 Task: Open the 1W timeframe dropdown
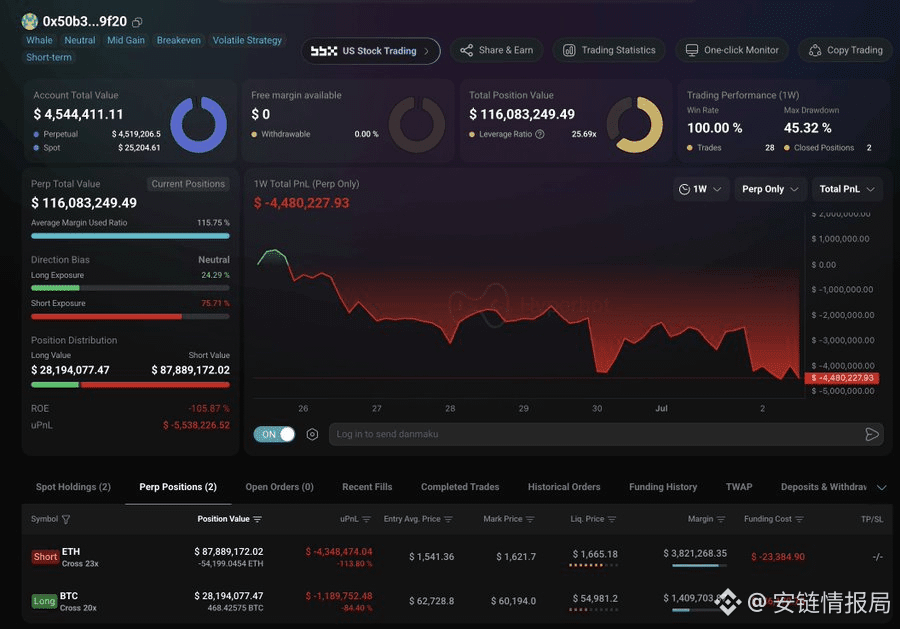point(700,189)
